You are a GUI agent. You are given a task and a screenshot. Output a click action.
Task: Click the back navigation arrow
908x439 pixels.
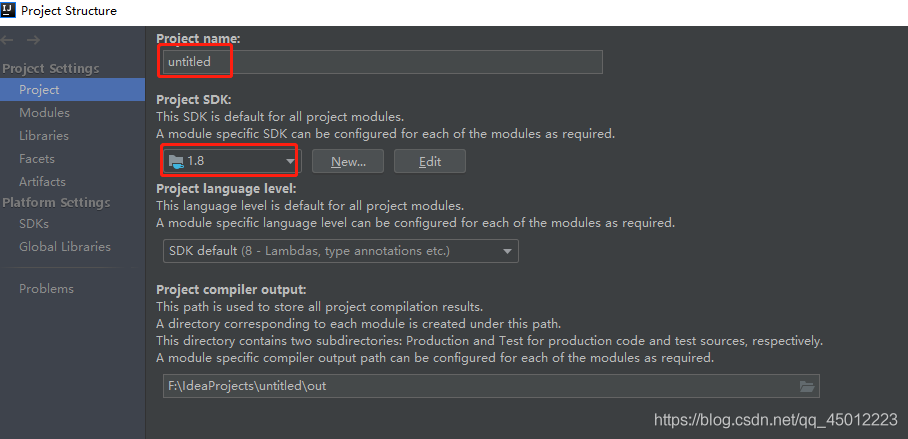click(x=7, y=40)
